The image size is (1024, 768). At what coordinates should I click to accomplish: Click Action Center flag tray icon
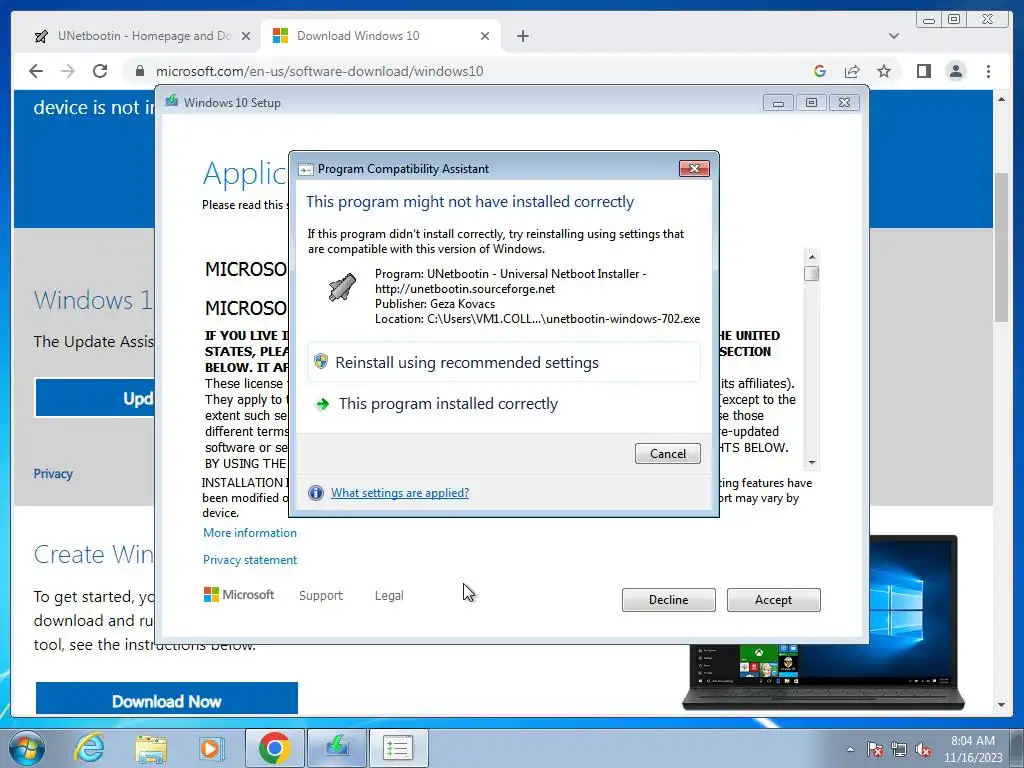point(875,749)
